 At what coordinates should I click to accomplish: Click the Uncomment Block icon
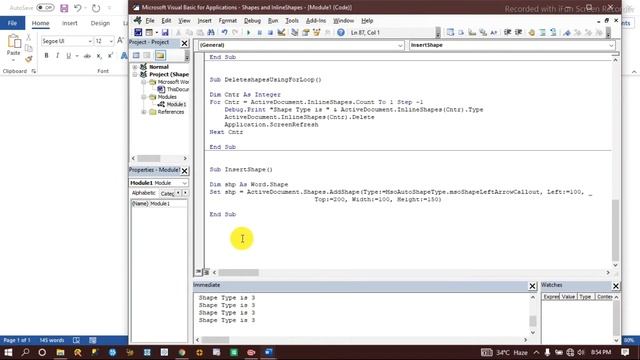coord(553,32)
